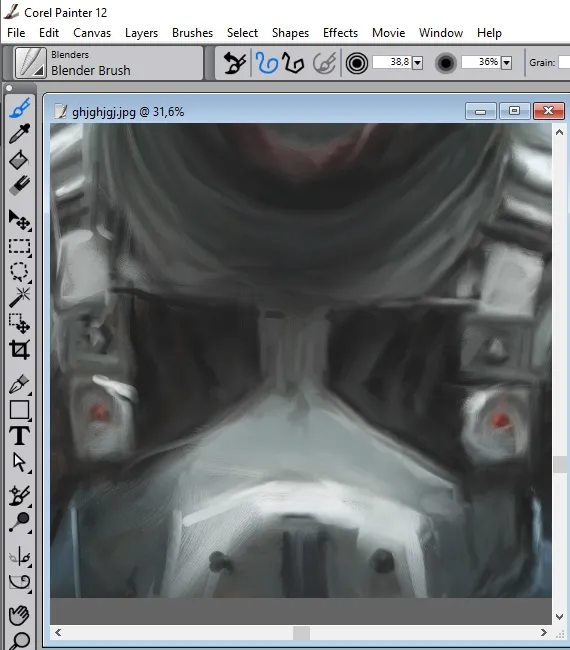The image size is (570, 650).
Task: Select the Dropper tool
Action: pyautogui.click(x=19, y=133)
